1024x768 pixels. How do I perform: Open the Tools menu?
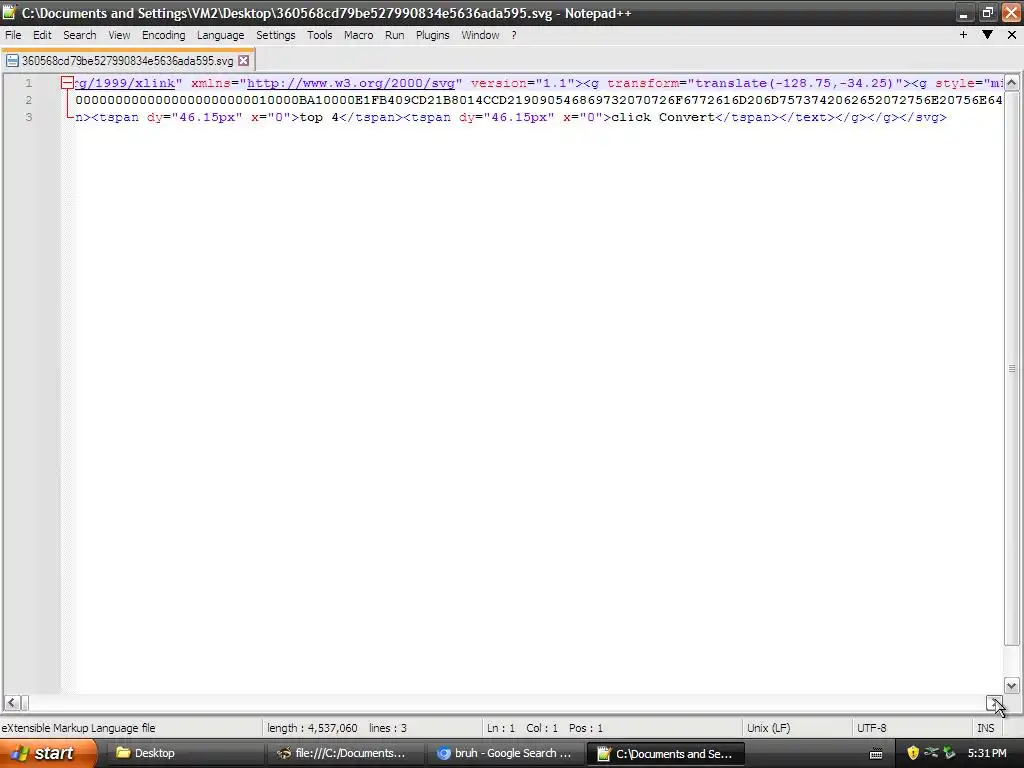[x=319, y=35]
